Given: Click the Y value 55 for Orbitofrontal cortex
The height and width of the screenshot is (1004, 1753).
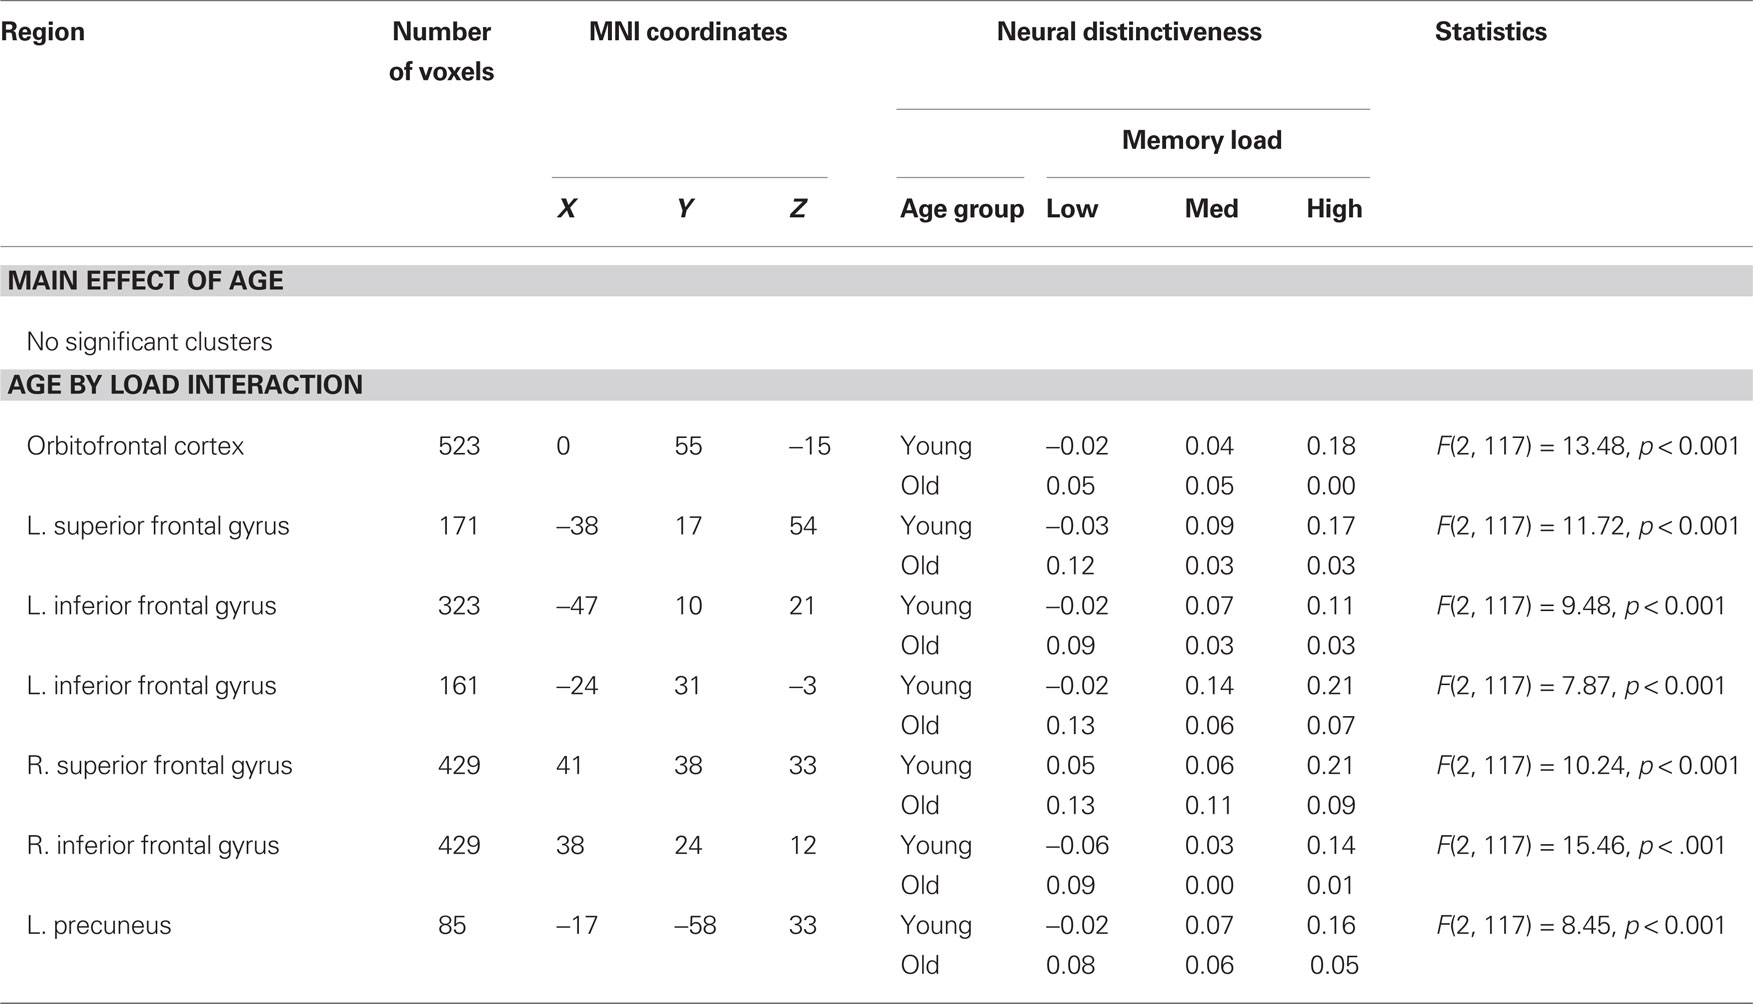Looking at the screenshot, I should tap(688, 446).
